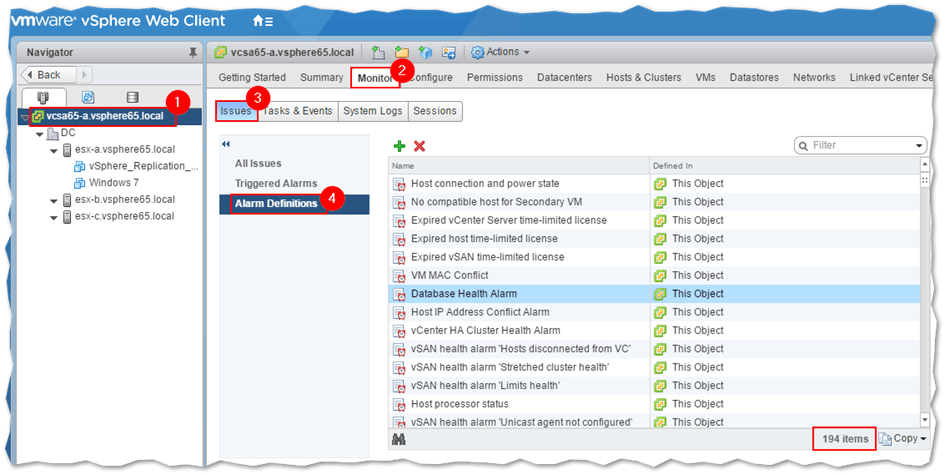Switch to the Hosts and Clusters navigator icon tab
945x475 pixels.
click(x=43, y=97)
